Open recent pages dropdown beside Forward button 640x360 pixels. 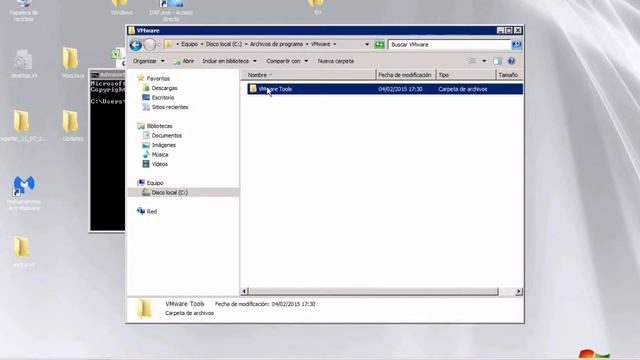coord(159,44)
